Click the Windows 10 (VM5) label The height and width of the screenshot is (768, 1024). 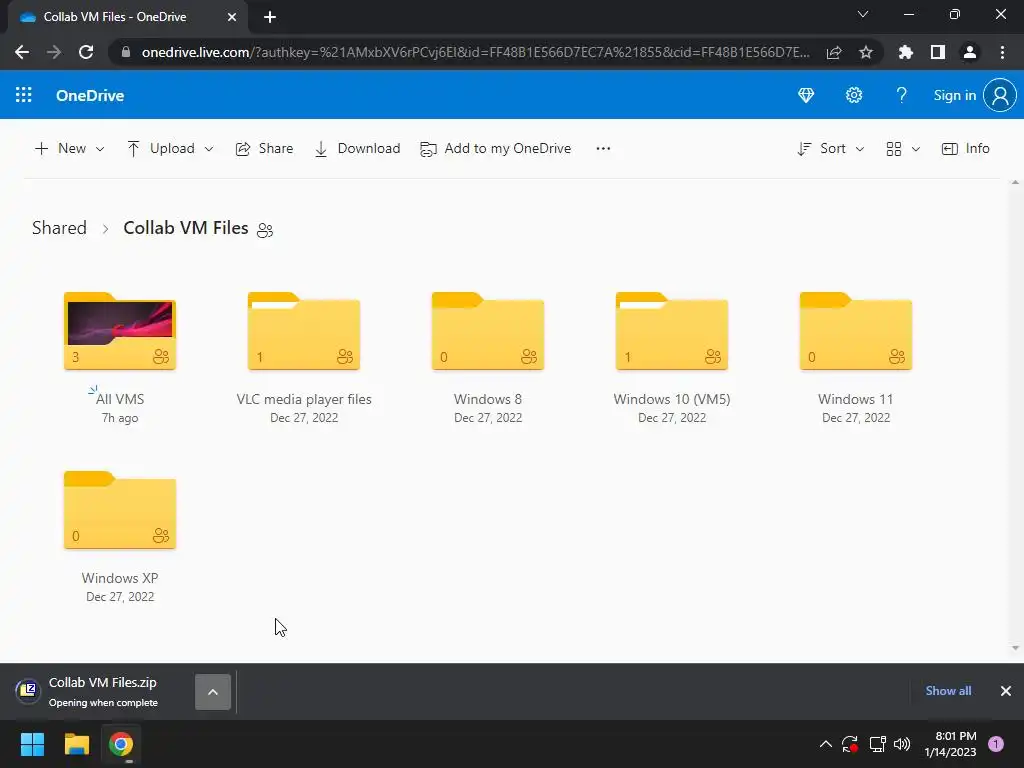[672, 399]
